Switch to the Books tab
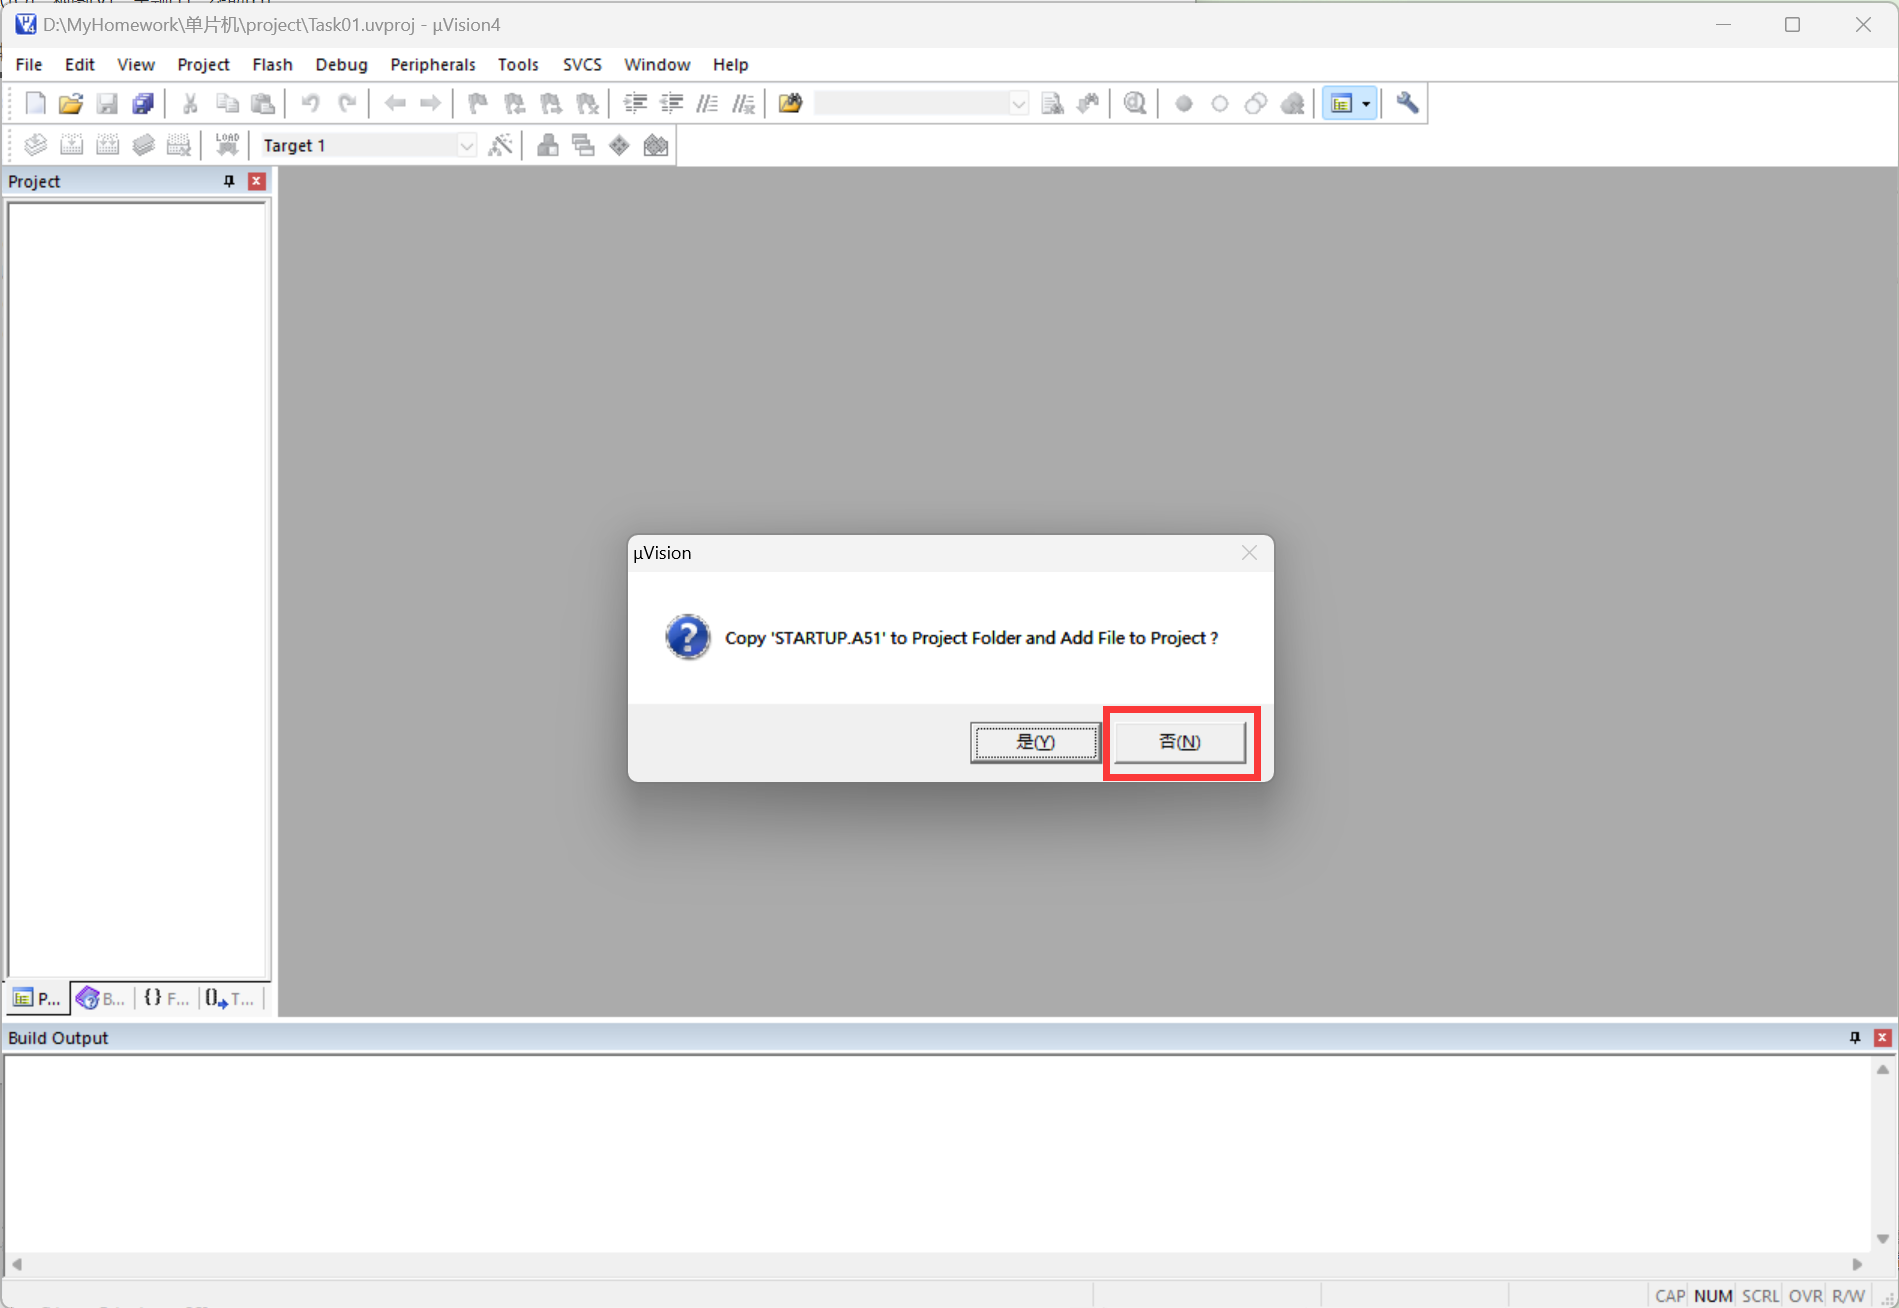This screenshot has width=1899, height=1308. click(101, 998)
